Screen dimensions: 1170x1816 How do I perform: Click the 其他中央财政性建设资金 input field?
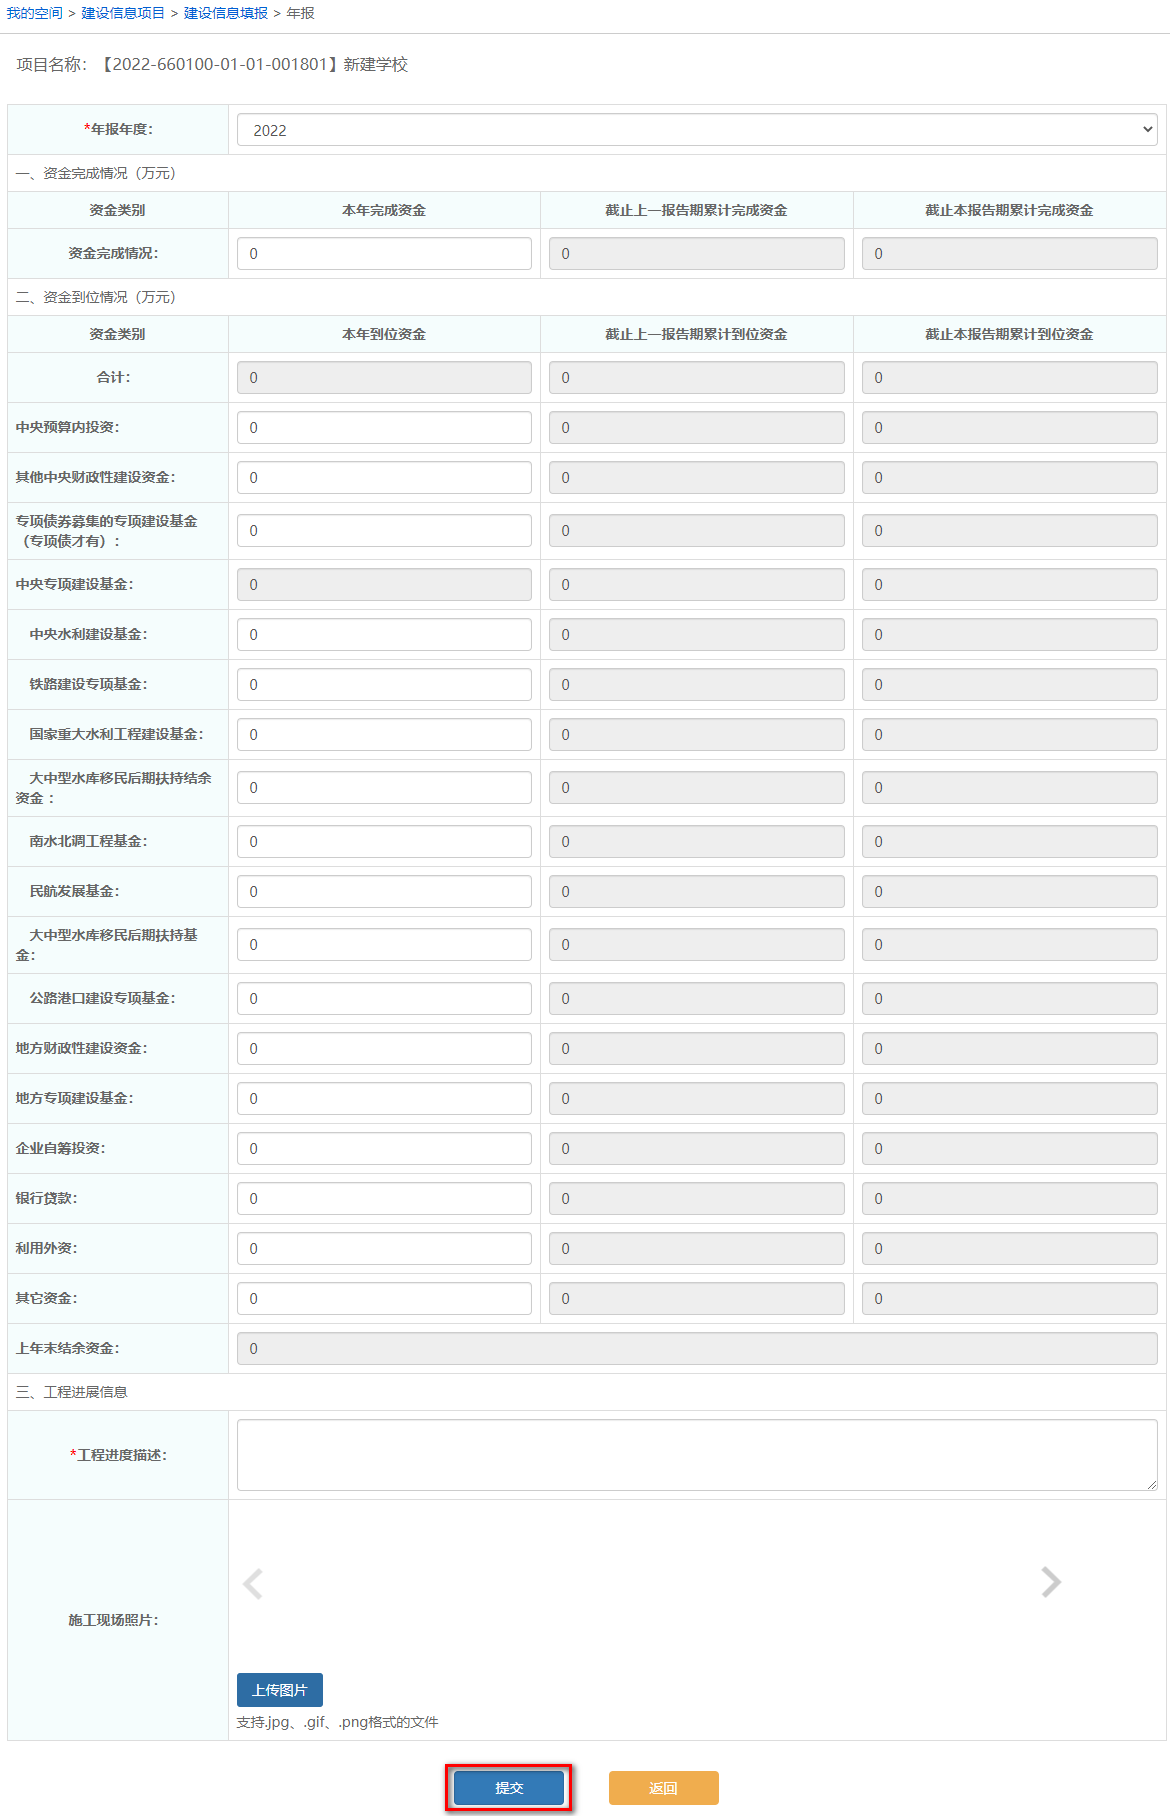coord(384,478)
